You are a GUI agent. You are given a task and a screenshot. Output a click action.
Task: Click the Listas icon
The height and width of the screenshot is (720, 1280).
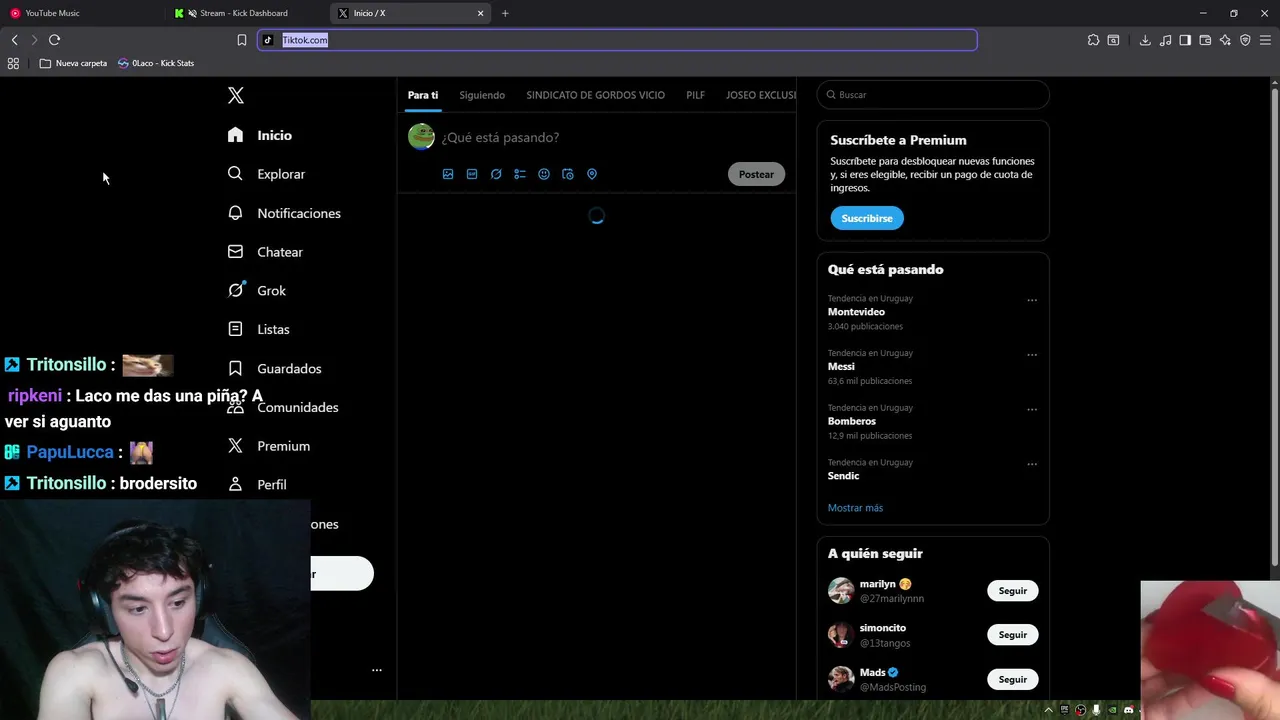point(235,329)
